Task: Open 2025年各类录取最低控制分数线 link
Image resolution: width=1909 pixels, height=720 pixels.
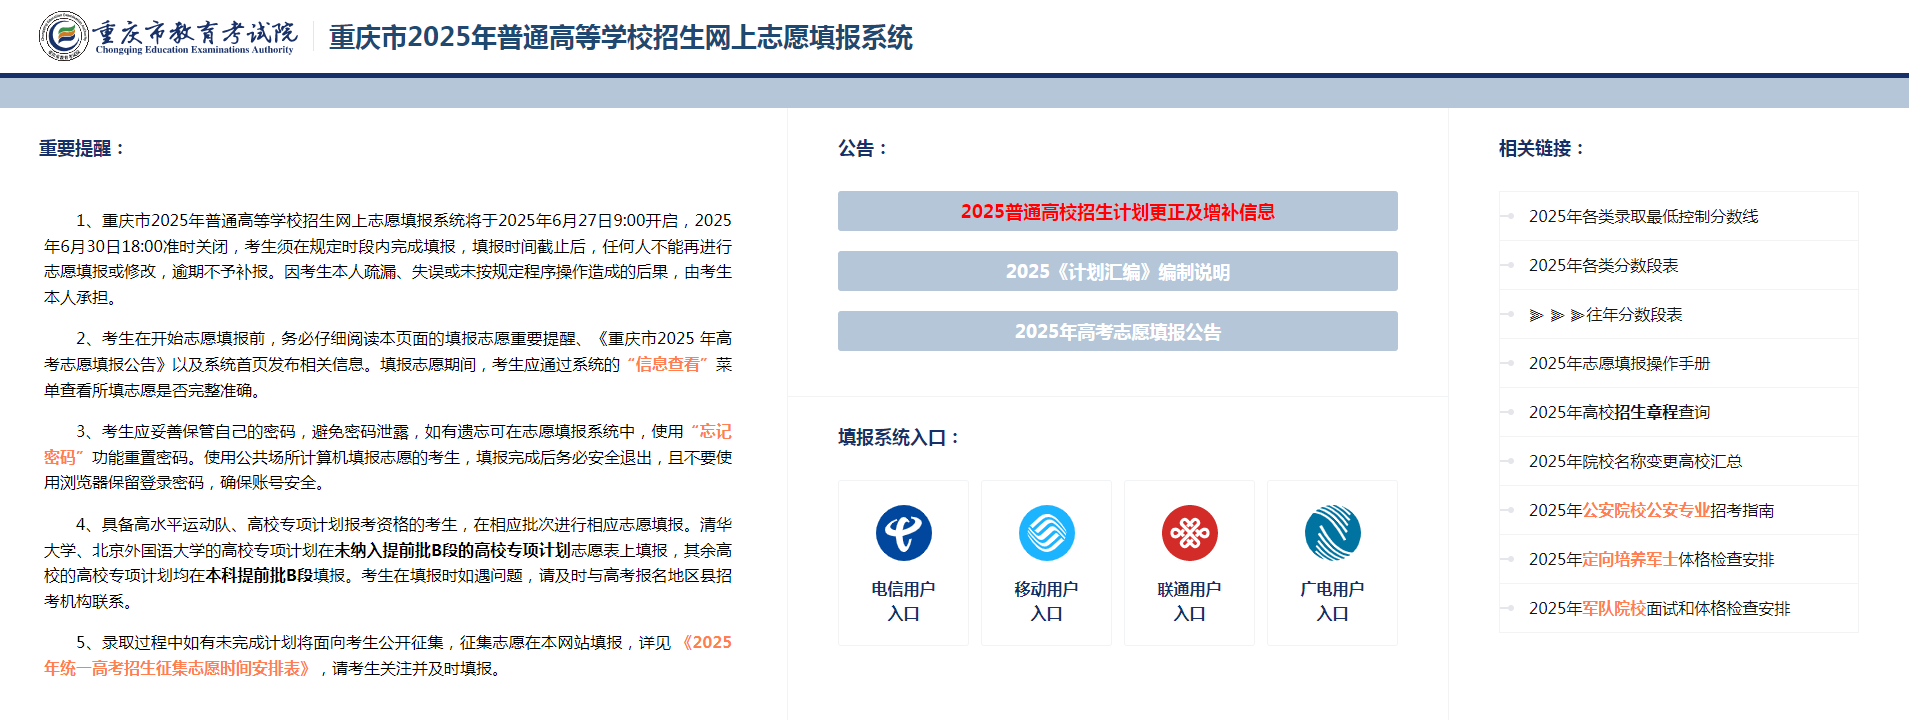Action: coord(1643,216)
